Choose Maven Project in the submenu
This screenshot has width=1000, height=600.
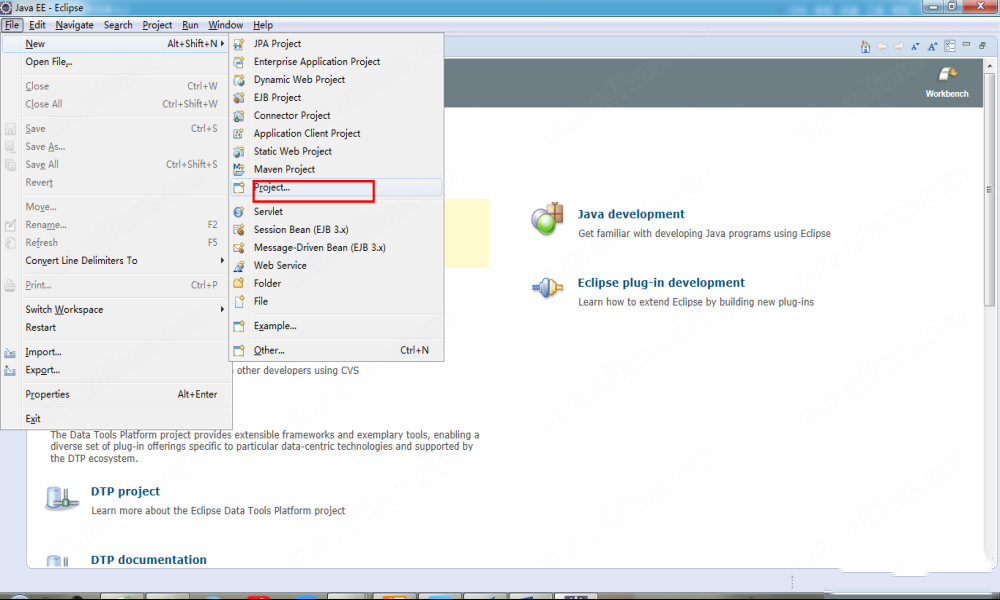click(284, 170)
